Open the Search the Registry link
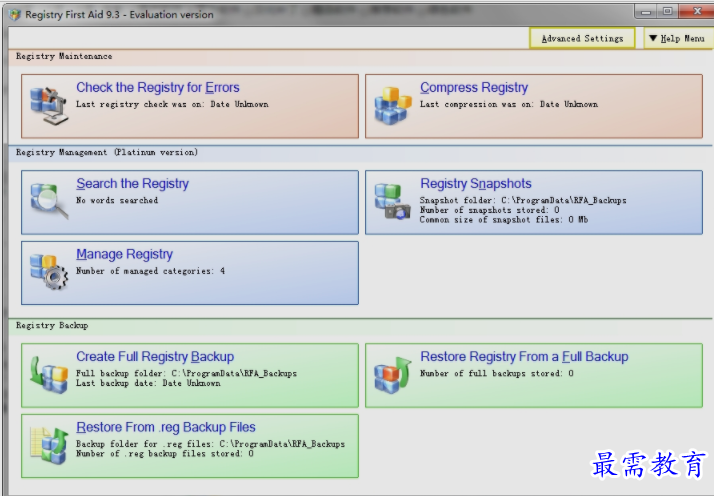Screen dimensions: 714x496 [x=133, y=183]
